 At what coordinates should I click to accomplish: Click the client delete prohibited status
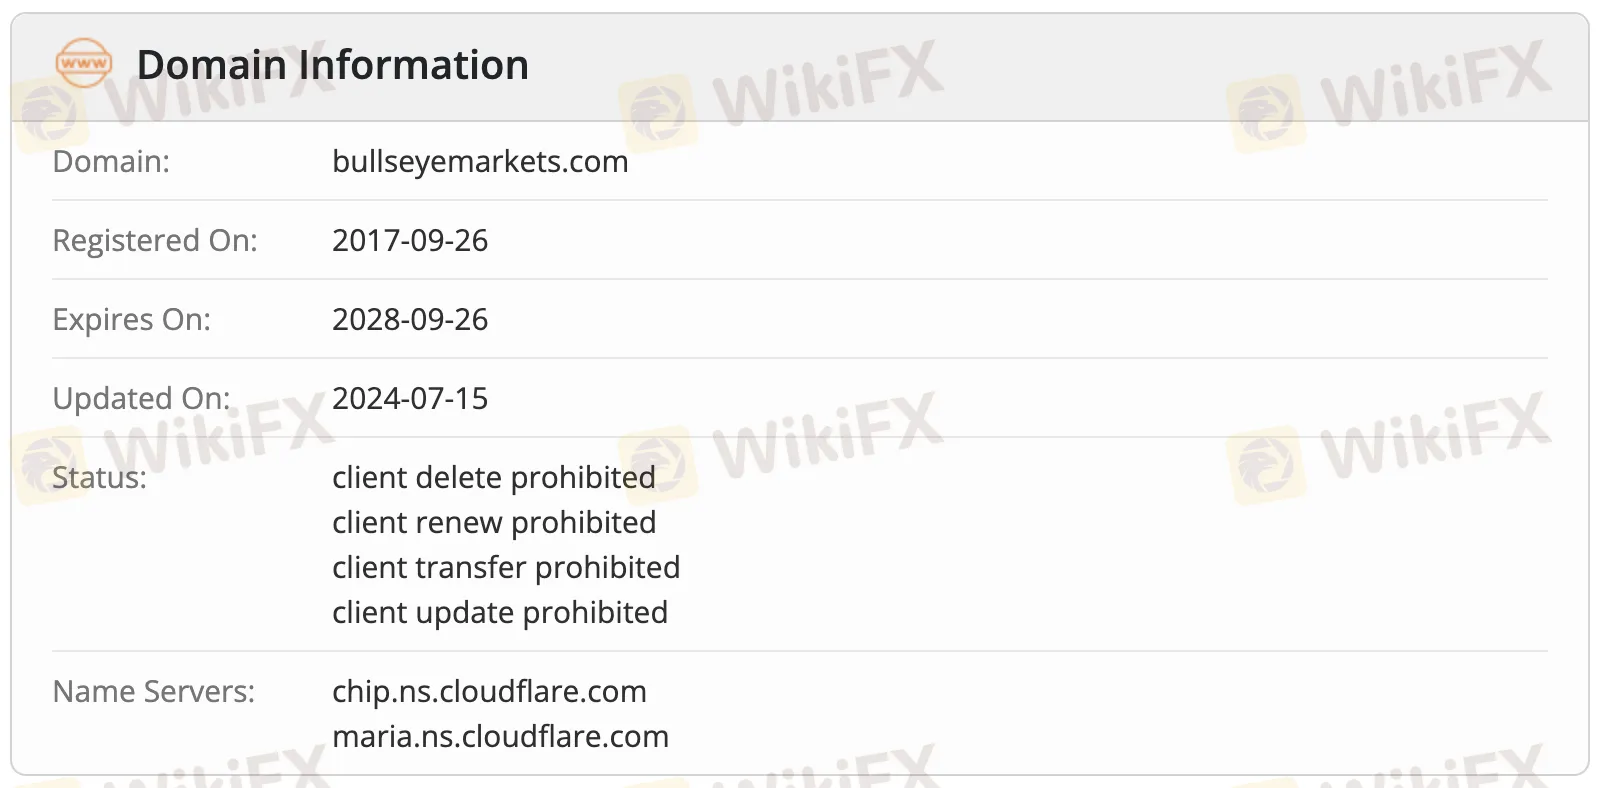494,477
